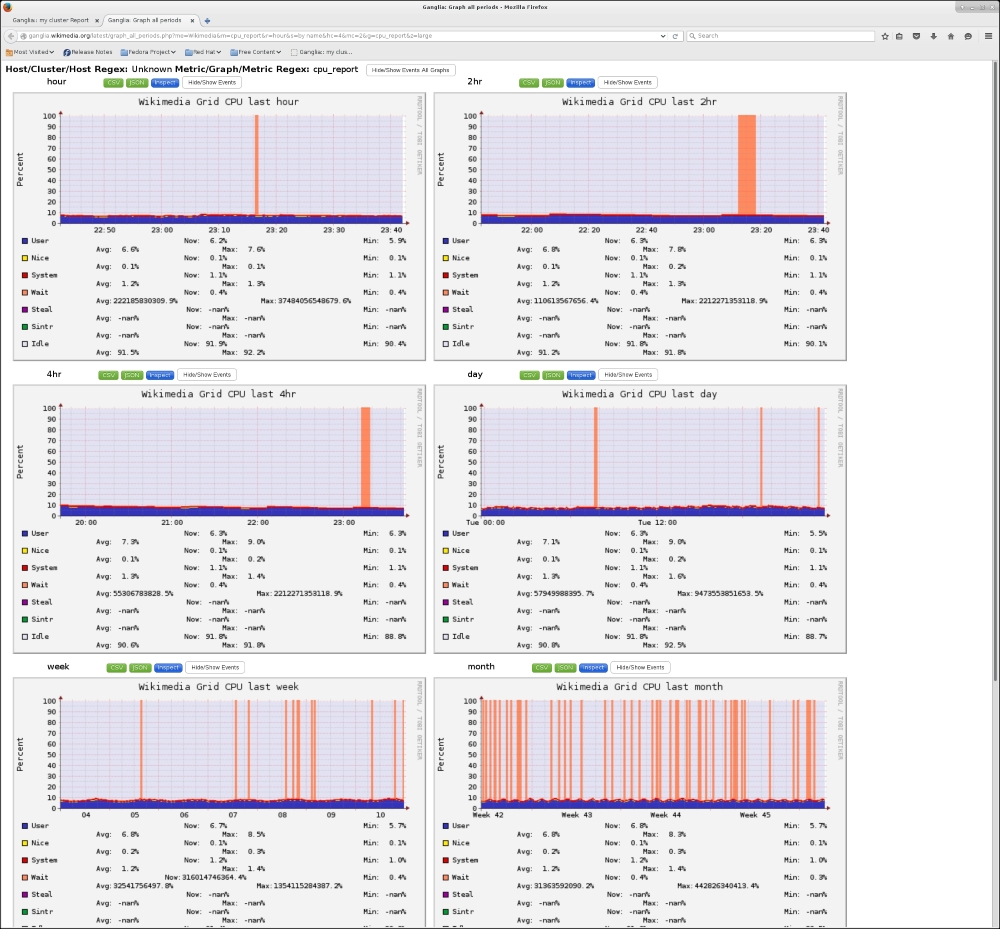Toggle Hide/Show Events for month graph
Viewport: 1000px width, 929px height.
640,668
